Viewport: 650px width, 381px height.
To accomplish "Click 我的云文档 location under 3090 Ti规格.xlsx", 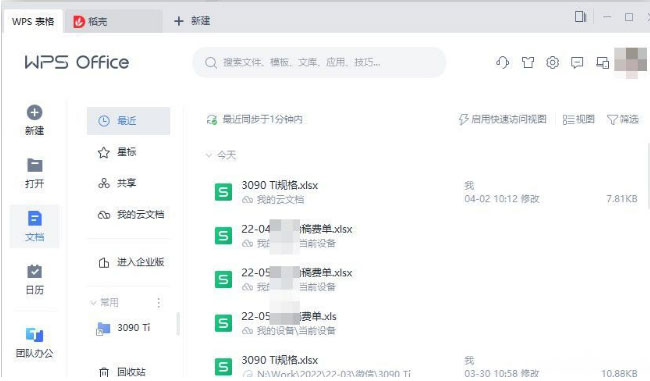I will pyautogui.click(x=280, y=200).
